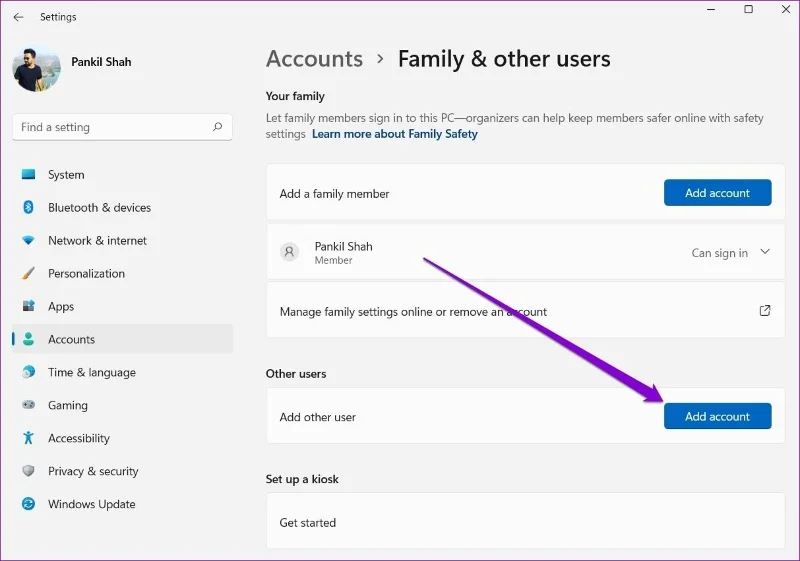Select Network & internet in sidebar
The height and width of the screenshot is (561, 800).
coord(122,240)
